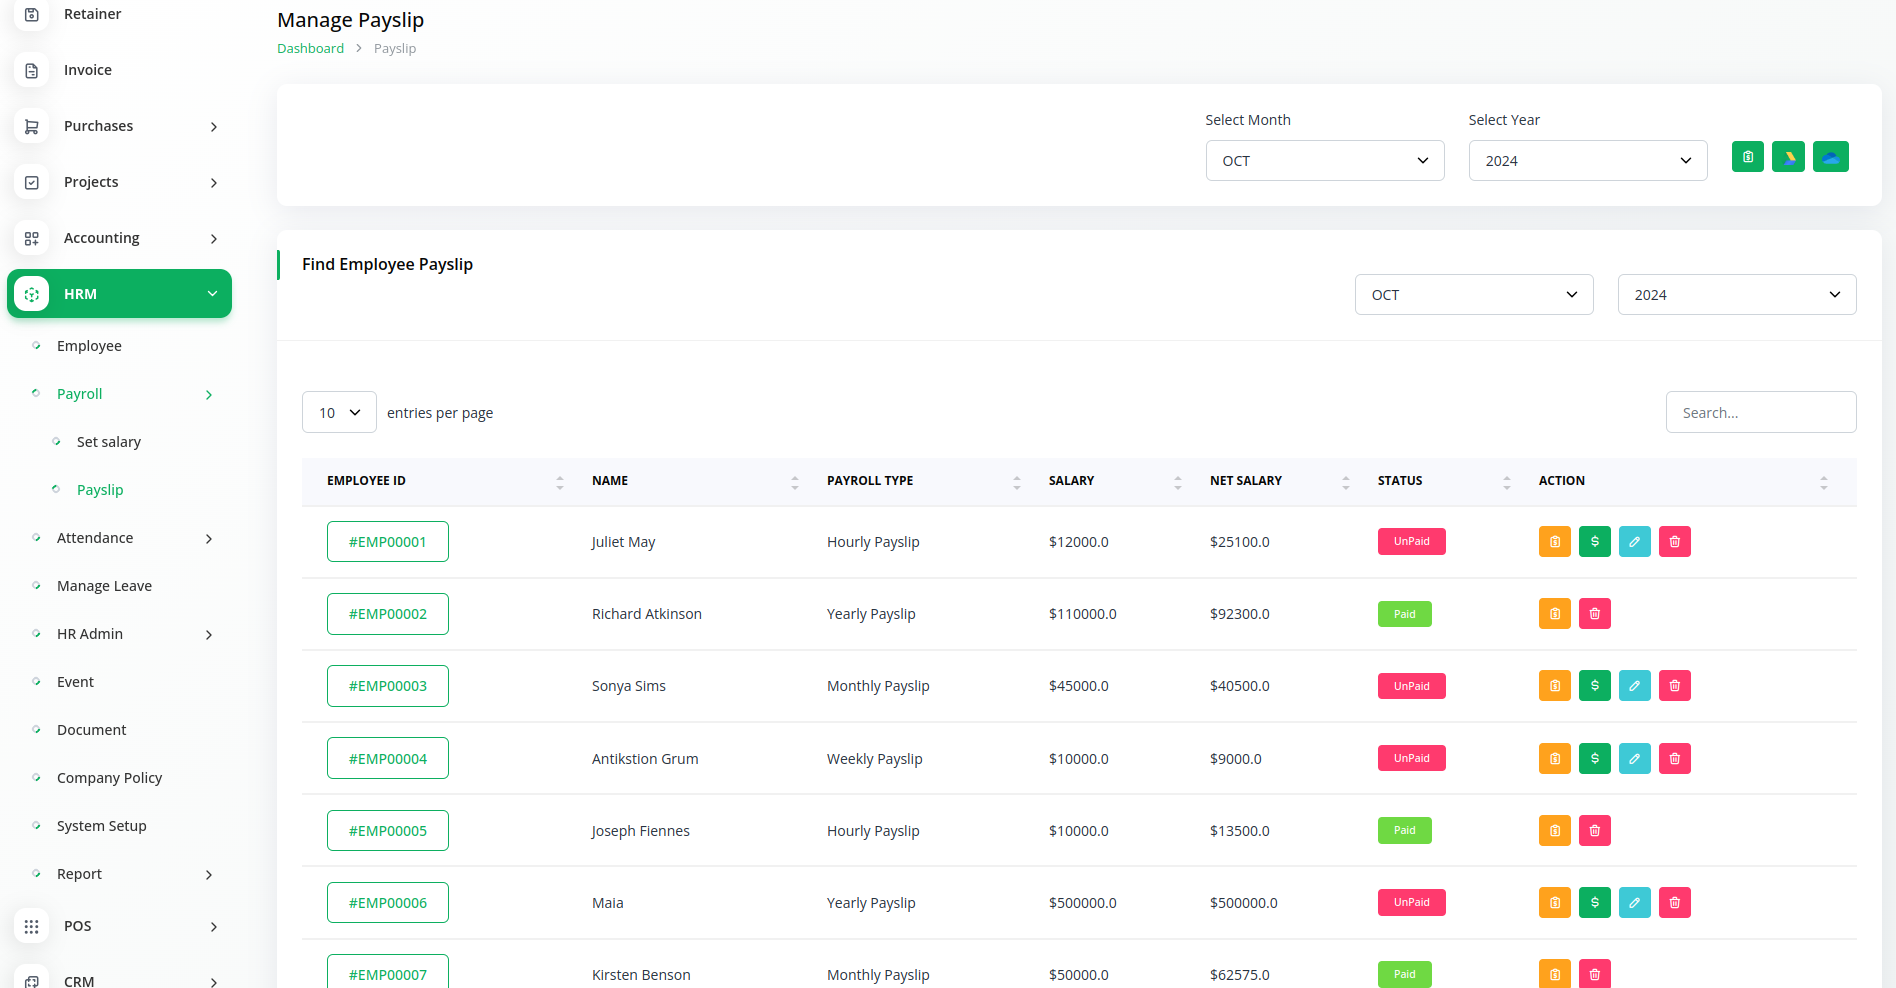The image size is (1896, 988).
Task: Click the OneDrive cloud icon button
Action: [1830, 157]
